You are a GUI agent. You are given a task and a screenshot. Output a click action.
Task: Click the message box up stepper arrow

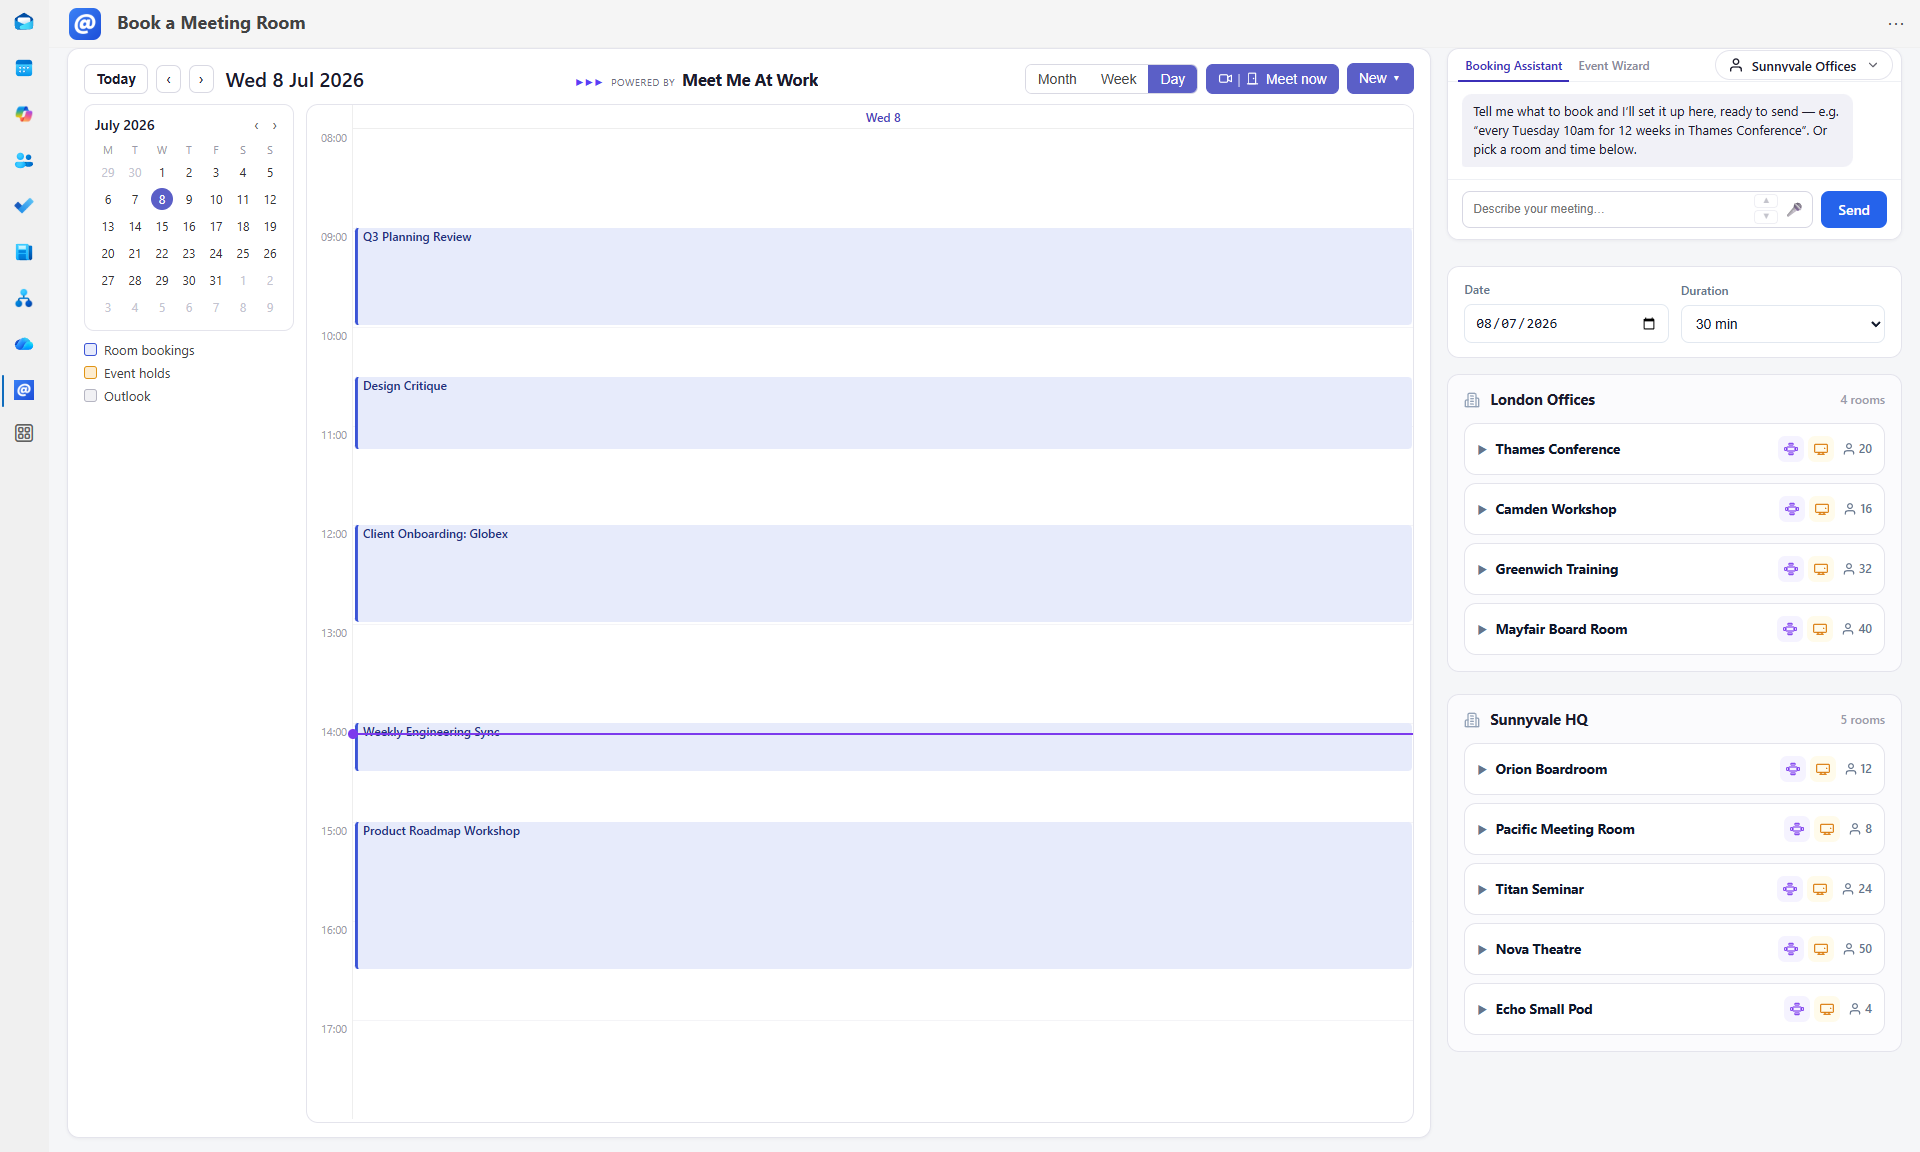pos(1766,201)
